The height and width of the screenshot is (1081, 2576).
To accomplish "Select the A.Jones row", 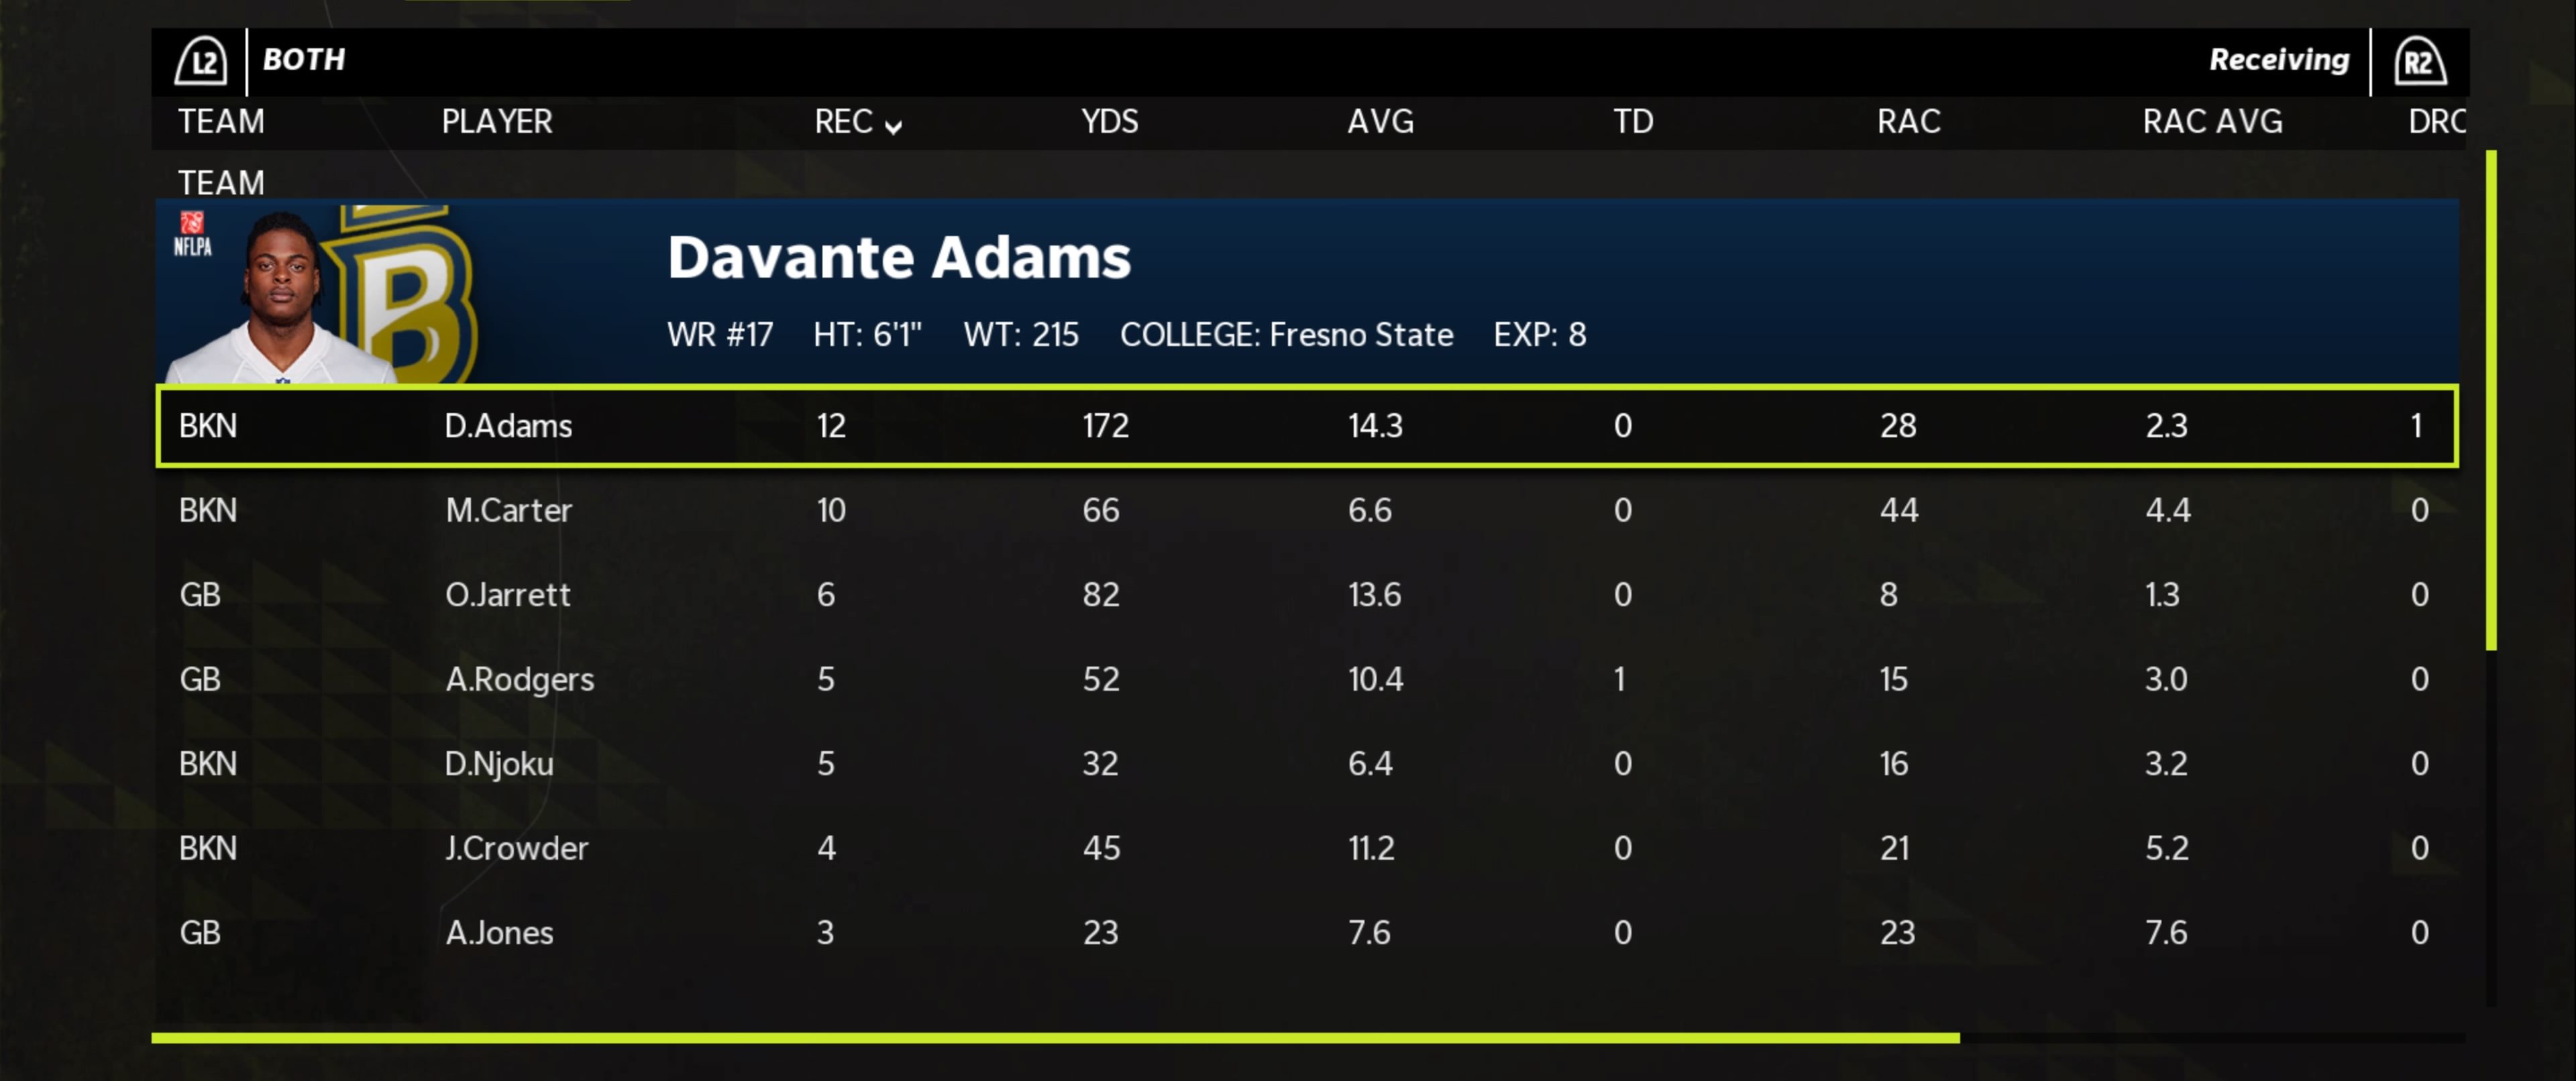I will tap(1306, 933).
